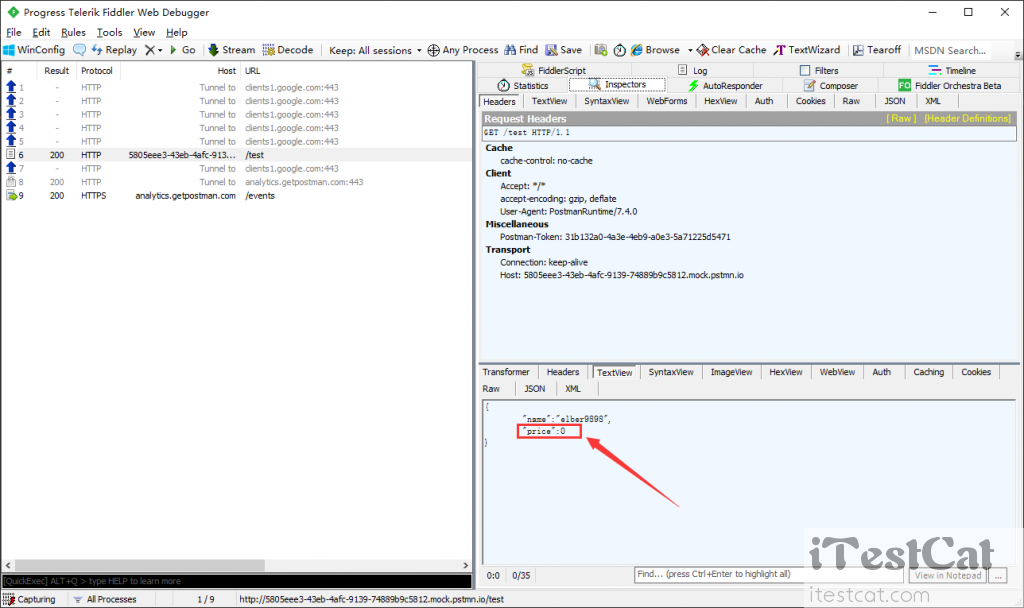1024x608 pixels.
Task: Open the File menu
Action: pyautogui.click(x=14, y=32)
